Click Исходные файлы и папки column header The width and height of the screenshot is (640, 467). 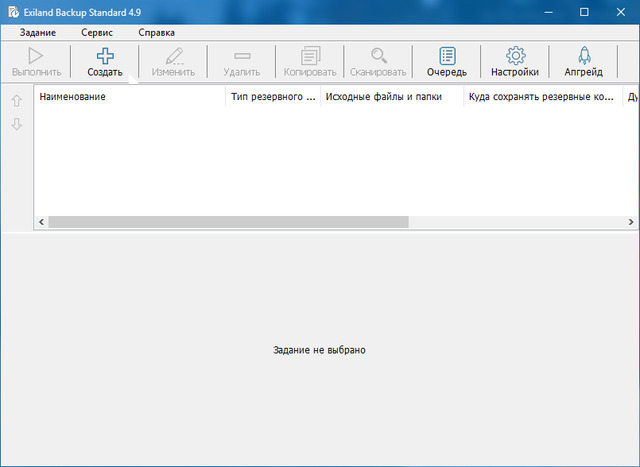point(392,97)
